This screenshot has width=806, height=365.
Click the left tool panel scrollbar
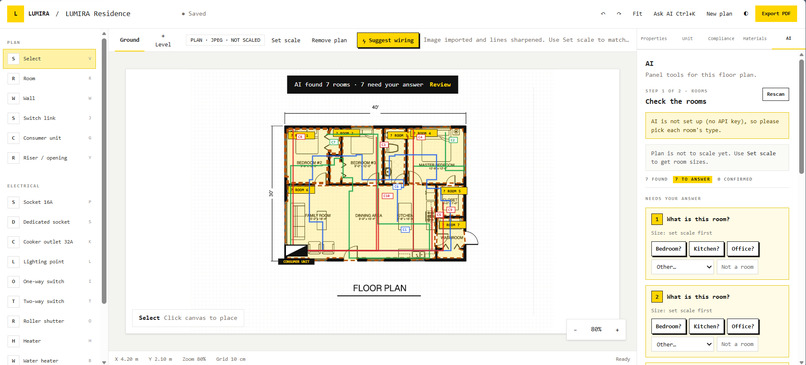(104, 170)
